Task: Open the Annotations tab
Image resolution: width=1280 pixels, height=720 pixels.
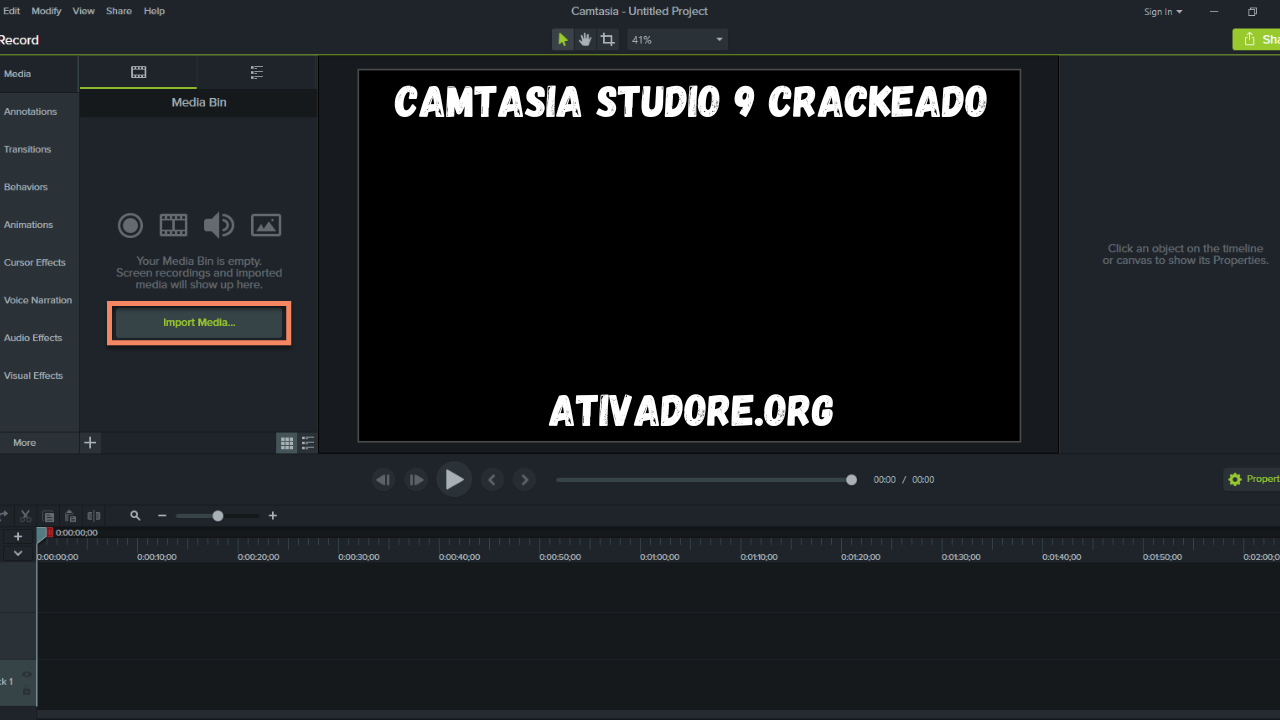Action: point(39,112)
